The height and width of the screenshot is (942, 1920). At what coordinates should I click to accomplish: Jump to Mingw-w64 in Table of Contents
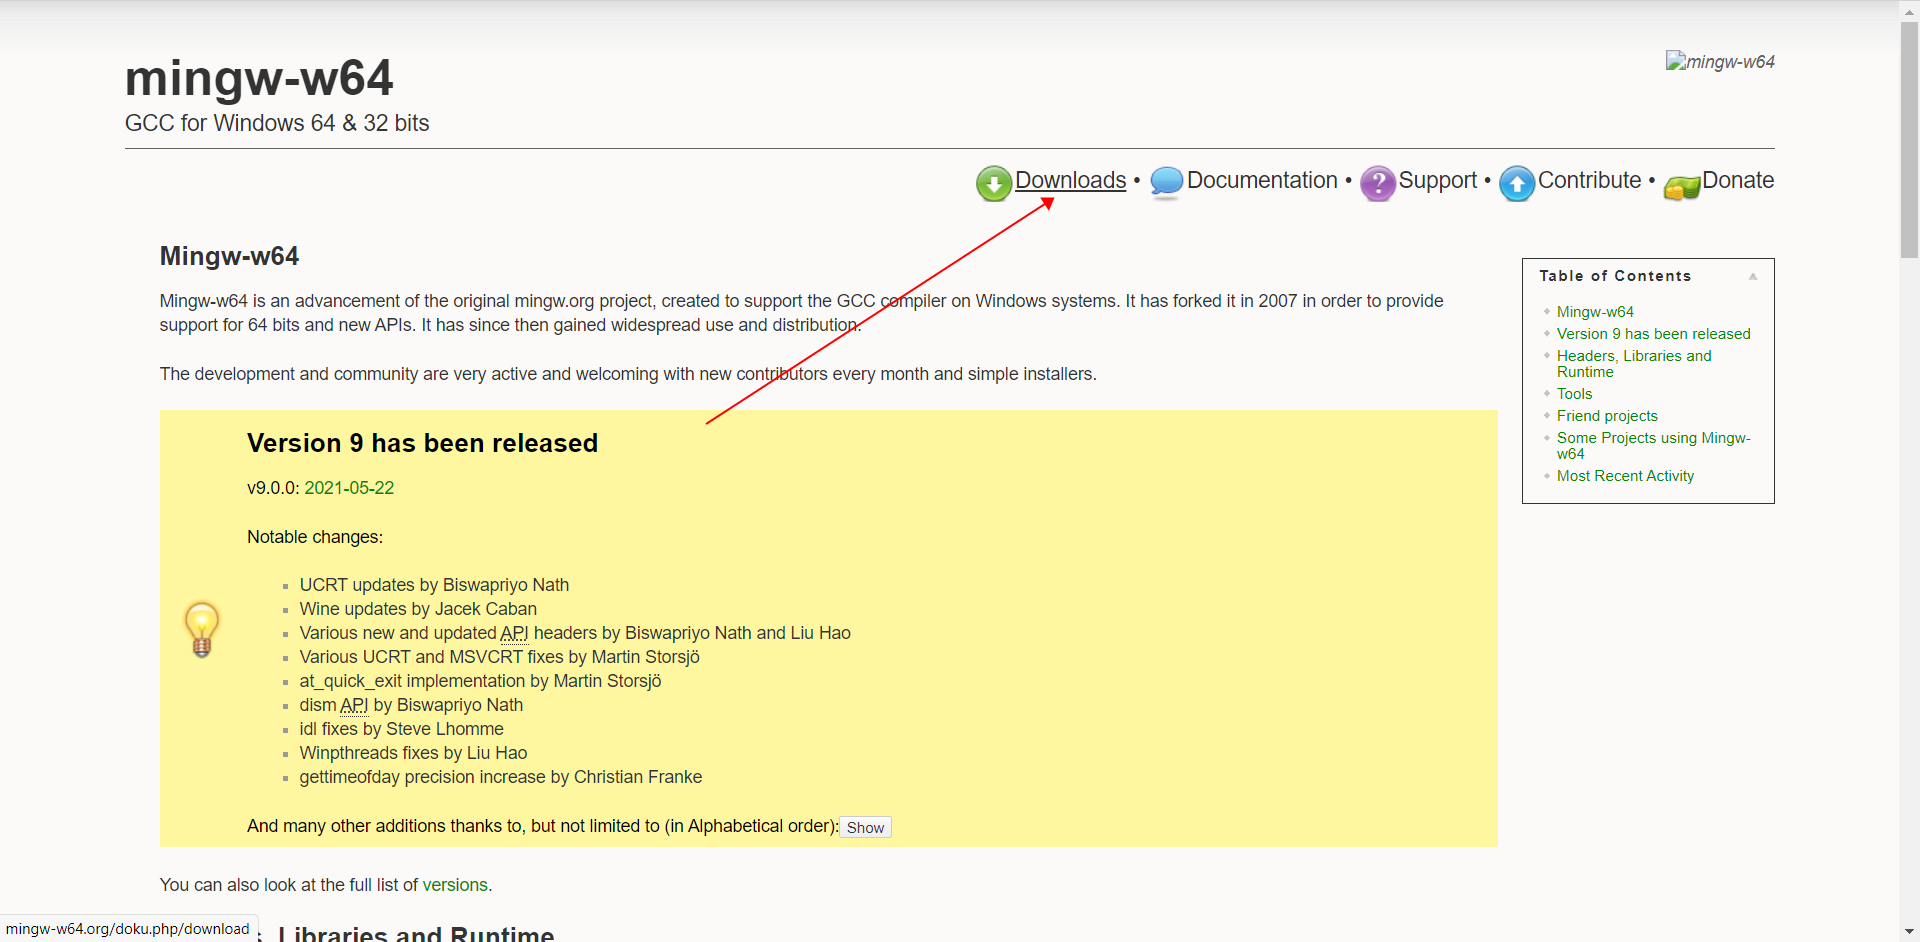(1595, 312)
